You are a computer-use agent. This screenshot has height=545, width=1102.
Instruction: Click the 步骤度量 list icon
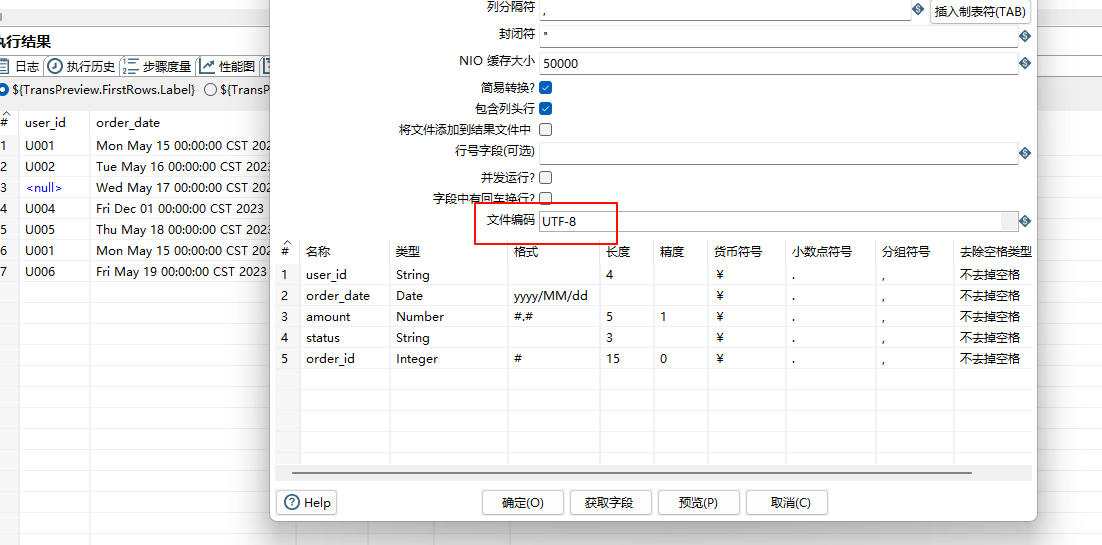pyautogui.click(x=130, y=67)
